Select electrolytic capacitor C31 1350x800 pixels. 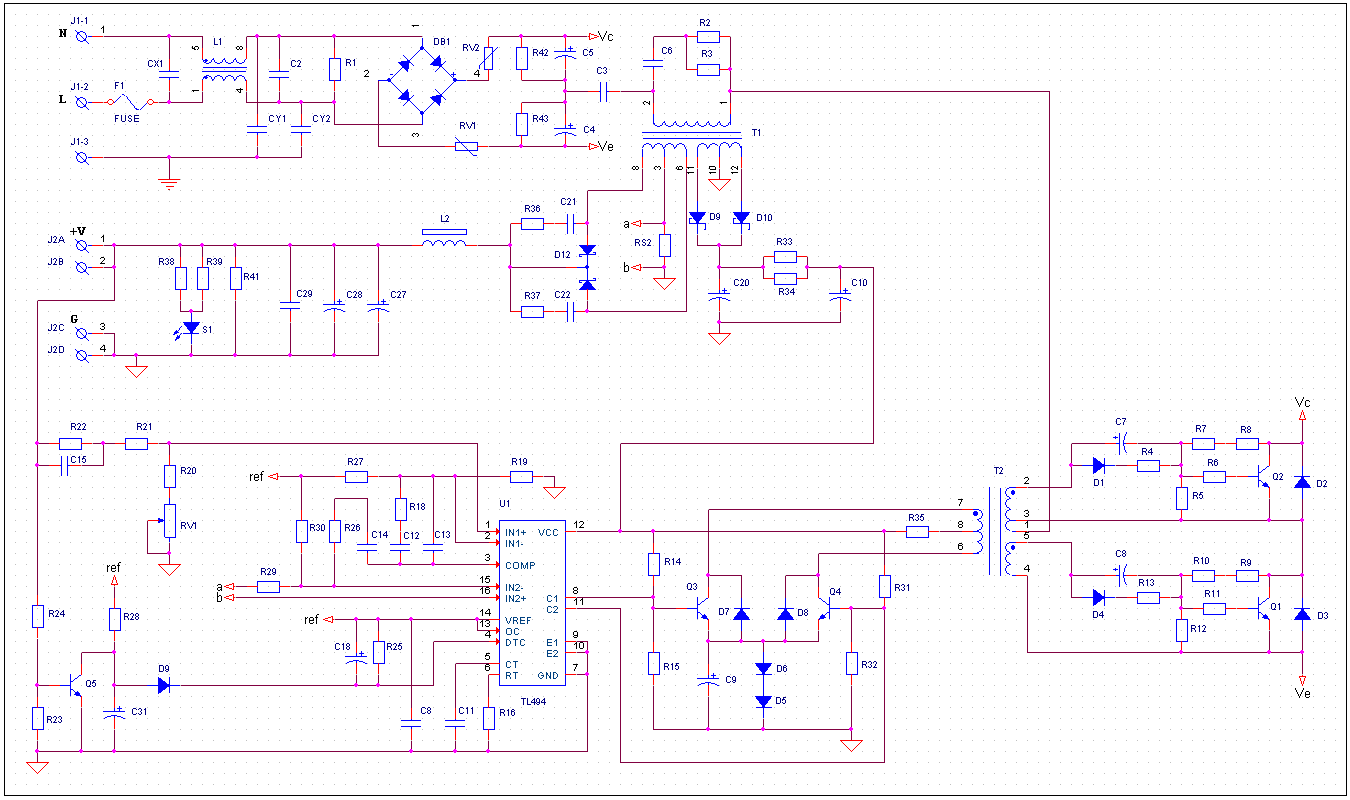pos(114,714)
